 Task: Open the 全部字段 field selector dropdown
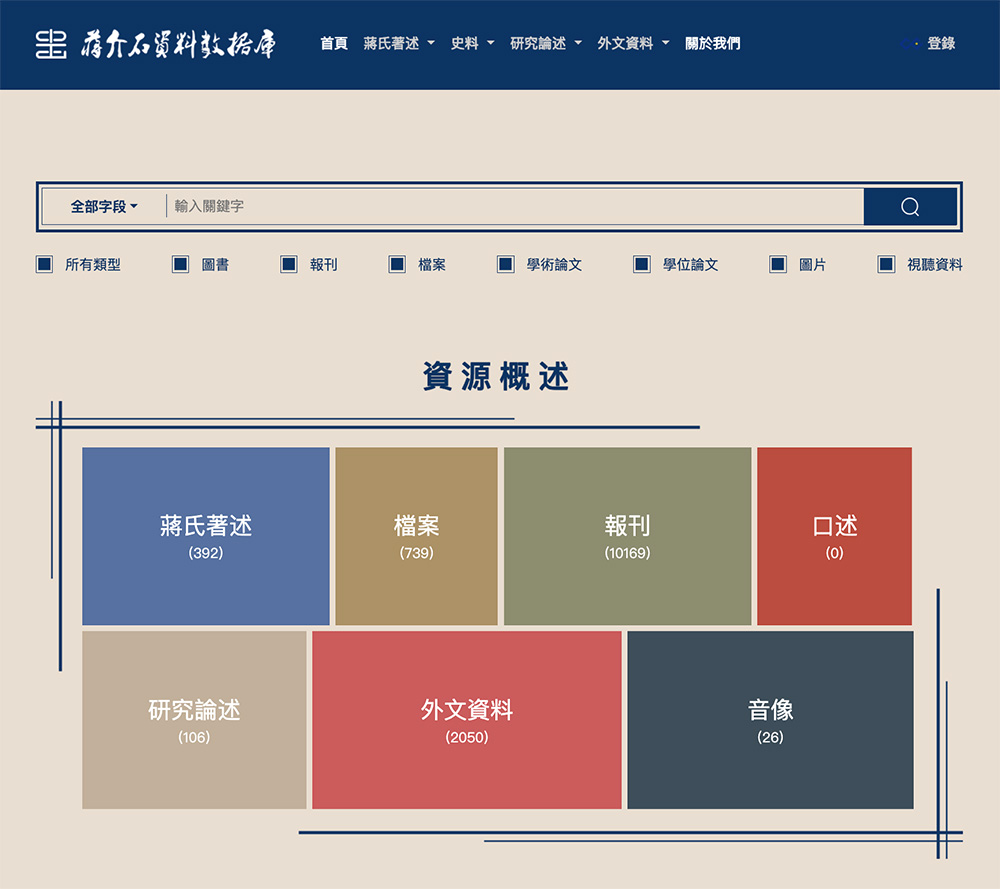98,206
